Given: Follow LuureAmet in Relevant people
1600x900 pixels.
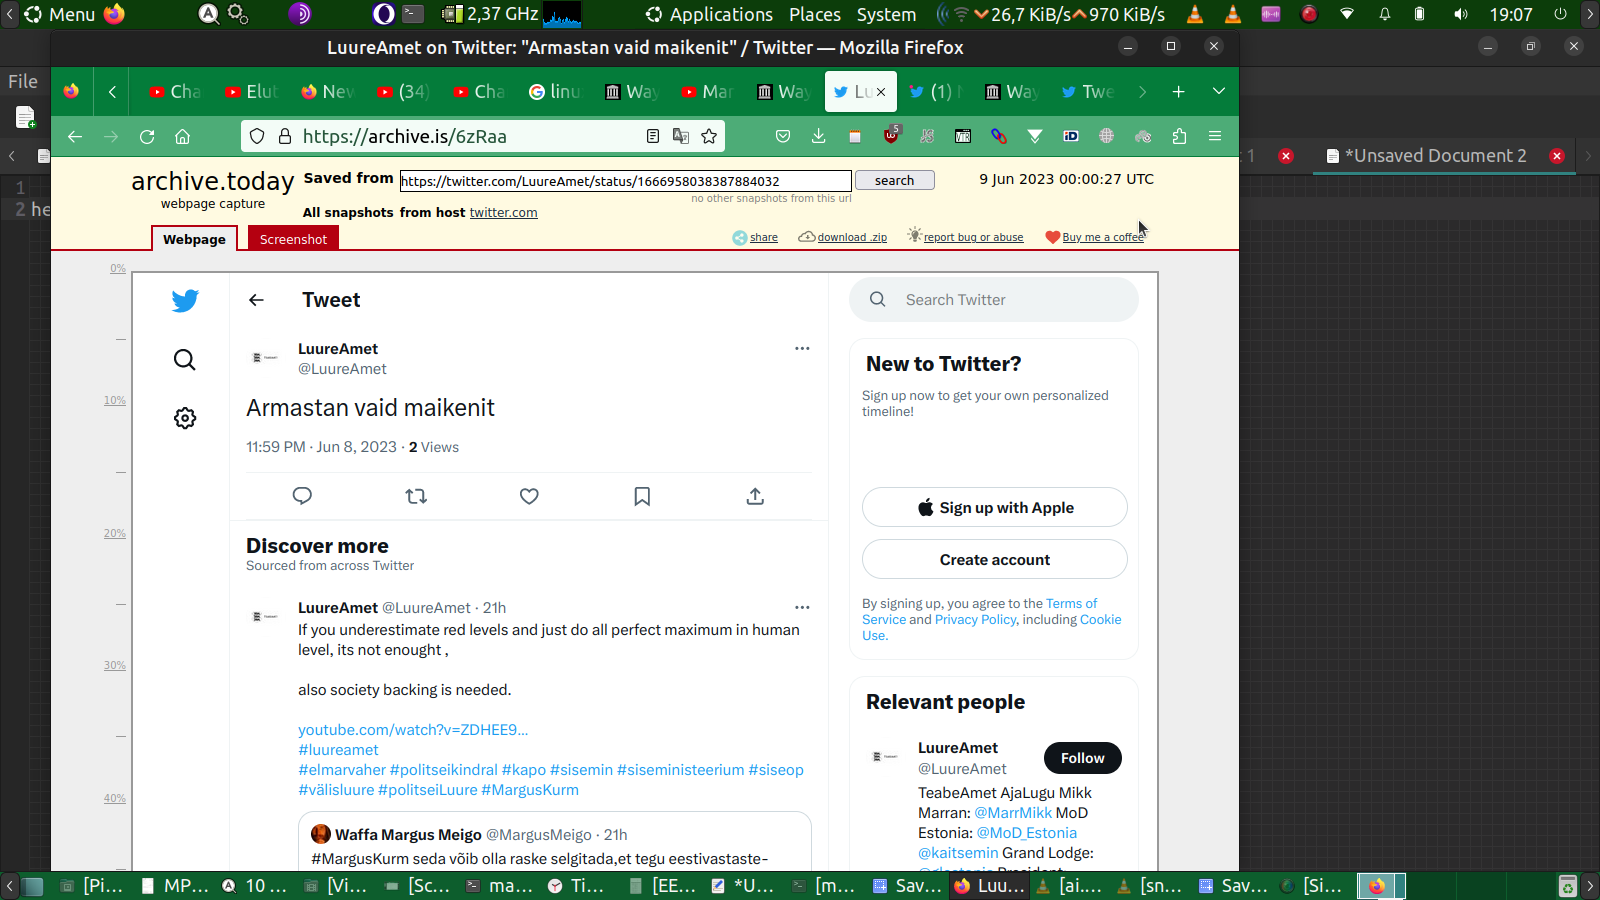Looking at the screenshot, I should tap(1083, 758).
